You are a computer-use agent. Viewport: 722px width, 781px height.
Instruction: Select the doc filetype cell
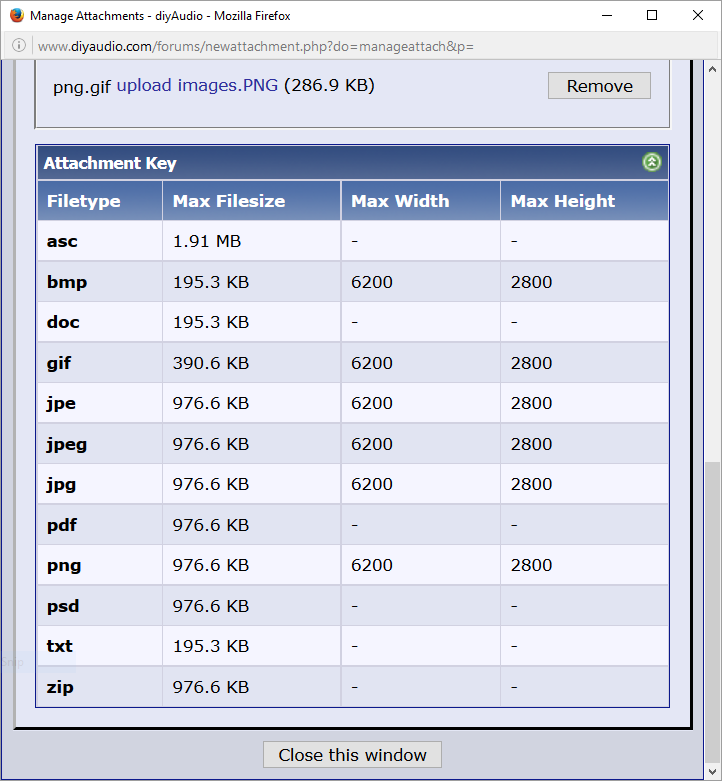click(x=100, y=322)
